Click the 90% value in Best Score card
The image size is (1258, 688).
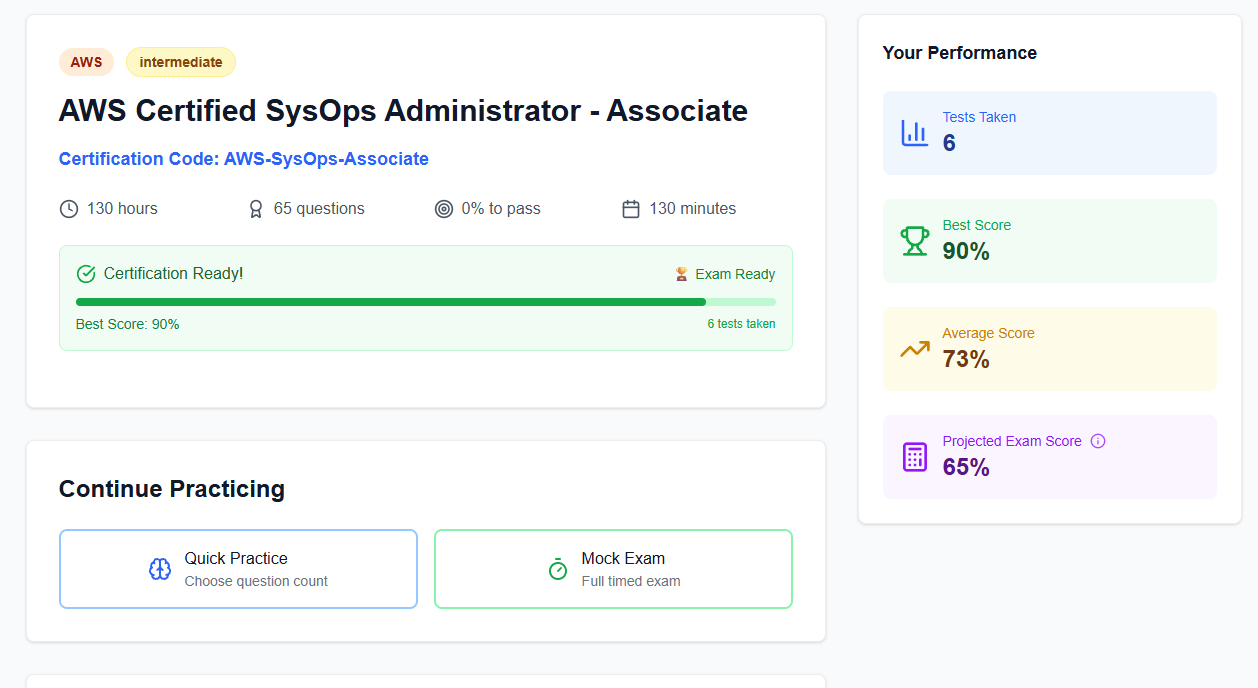pos(966,251)
